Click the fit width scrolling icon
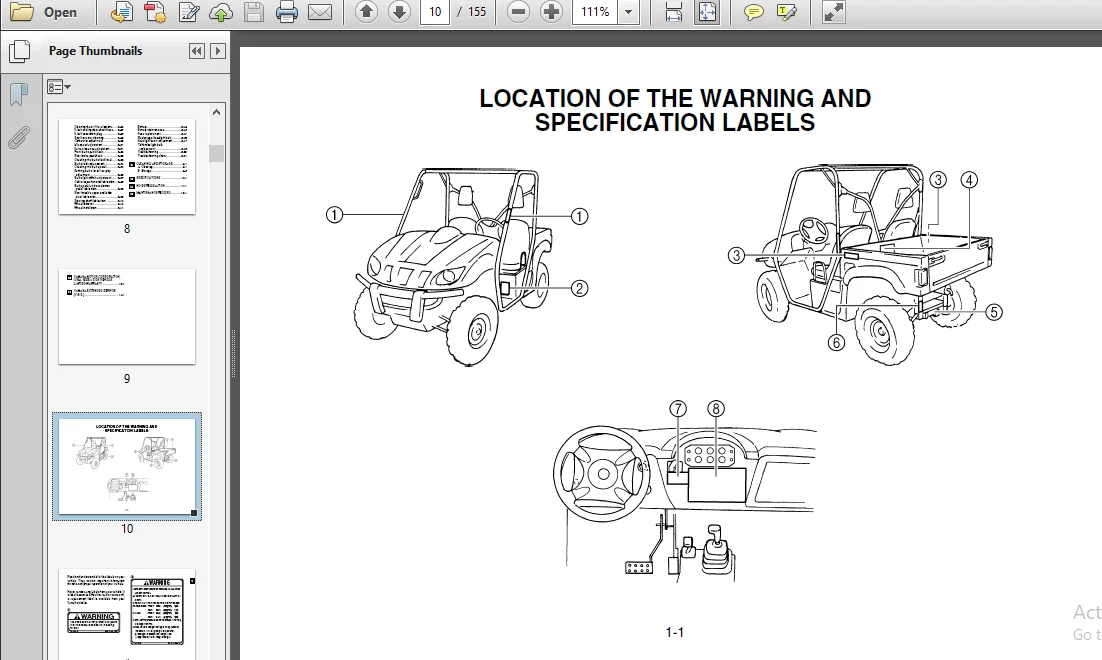 (673, 12)
